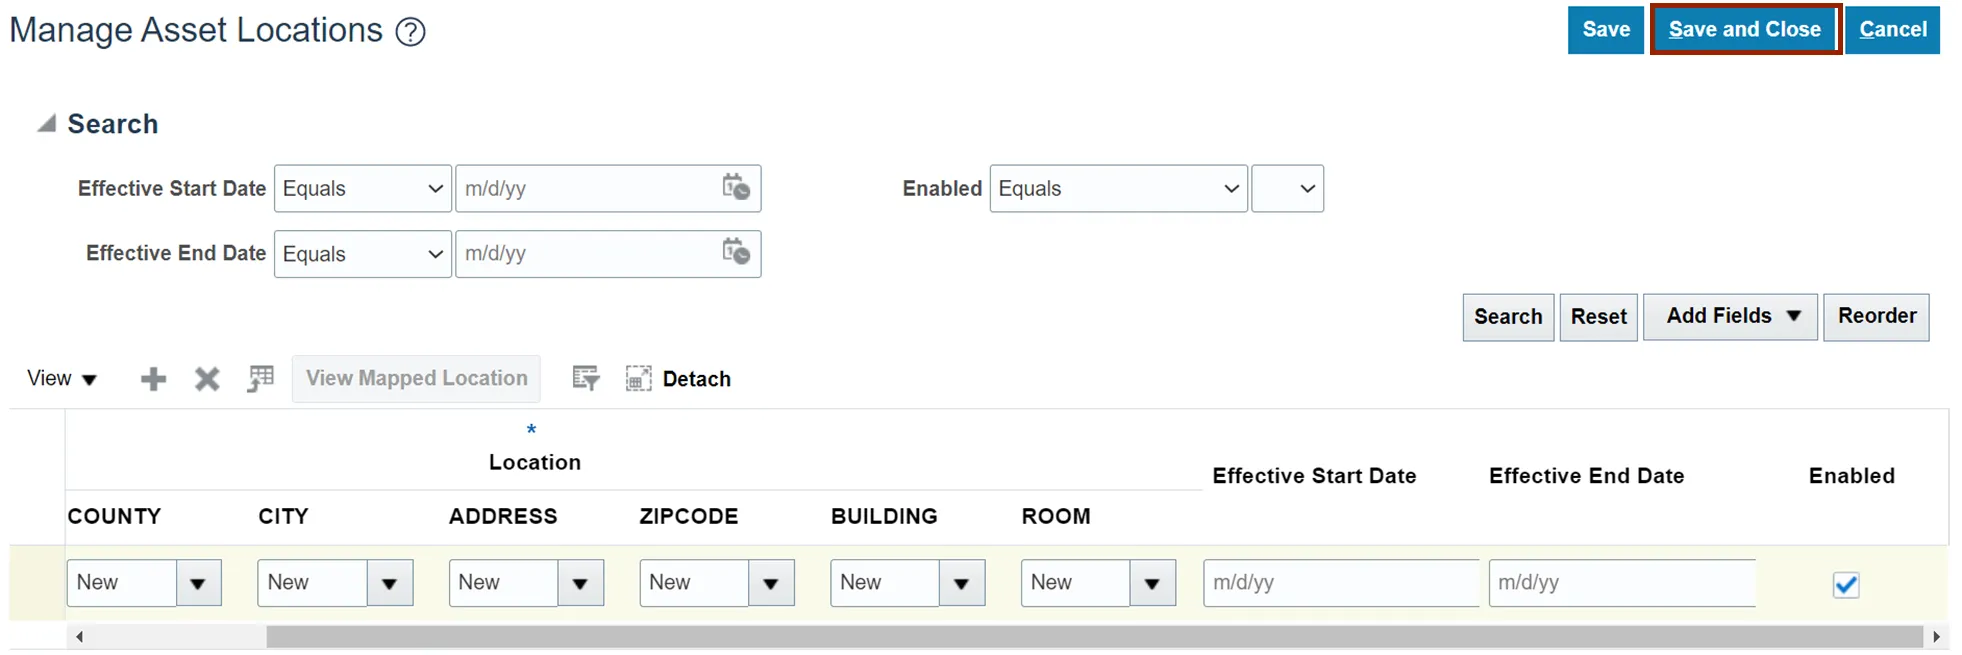Click the row's Effective Start Date field
Image resolution: width=1962 pixels, height=655 pixels.
point(1341,583)
